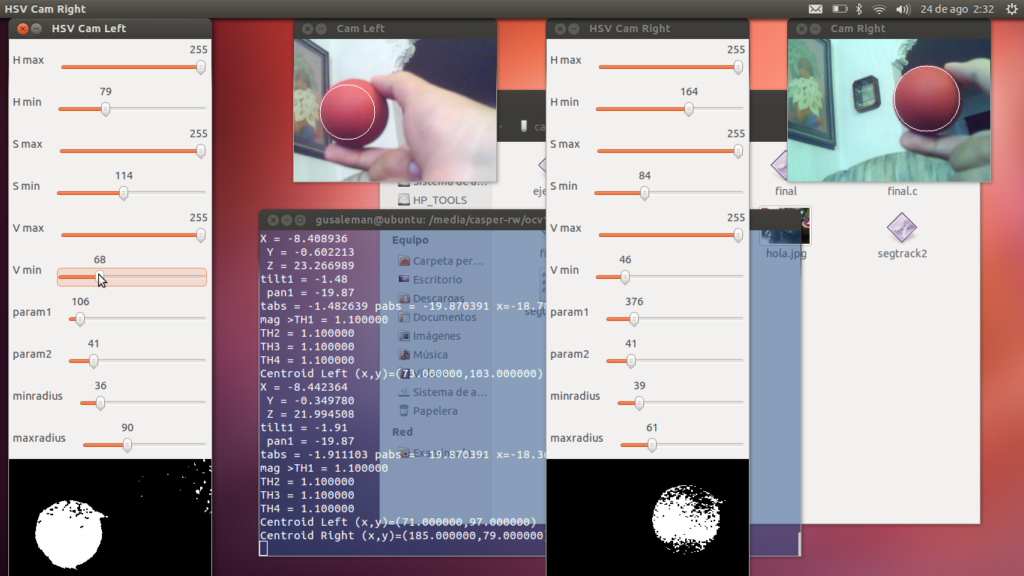Click the Cam Right window title bar
This screenshot has width=1024, height=576.
[x=889, y=29]
